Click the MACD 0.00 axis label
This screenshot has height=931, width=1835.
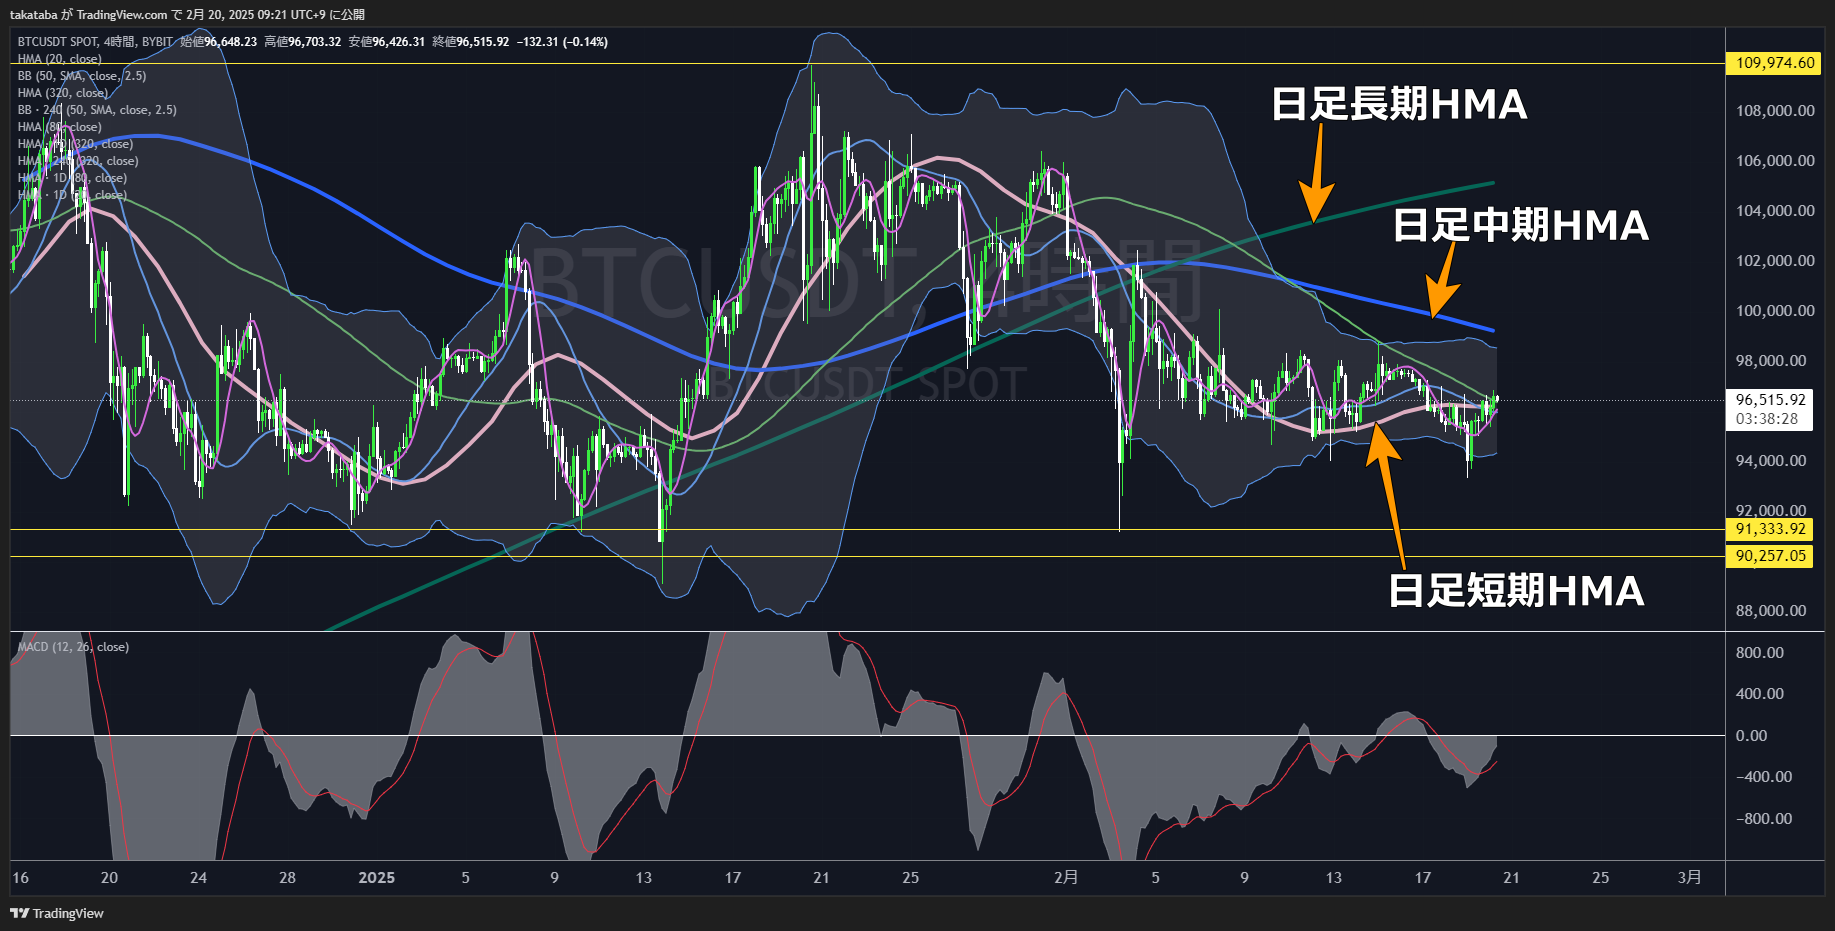1751,736
